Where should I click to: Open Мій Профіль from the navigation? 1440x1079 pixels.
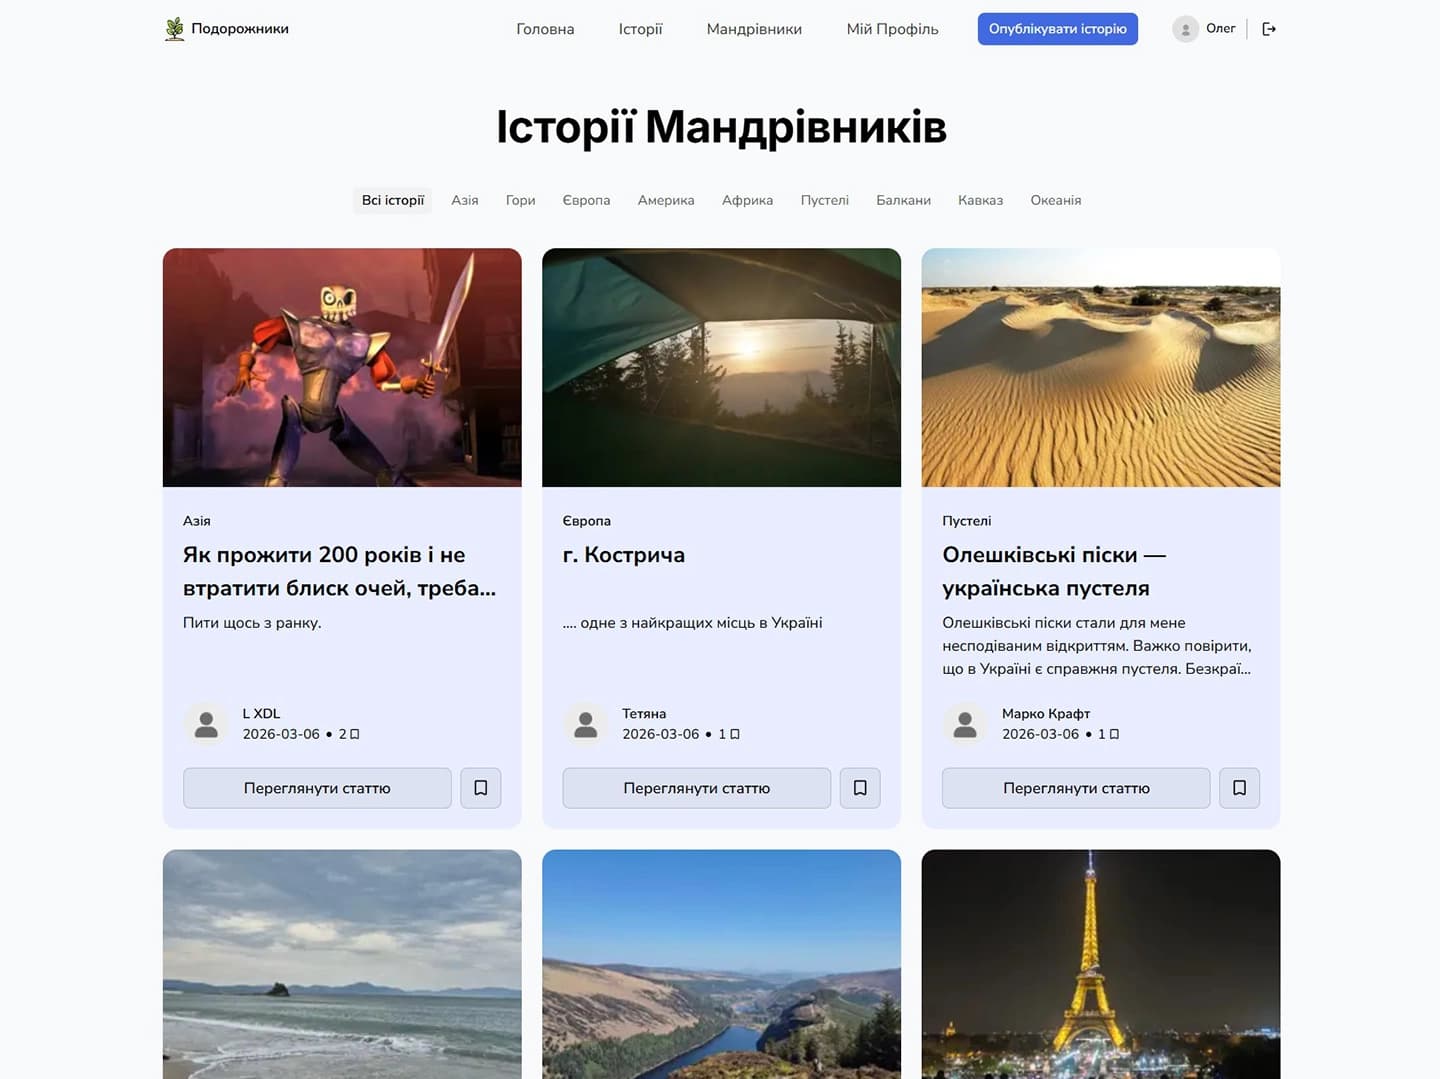click(x=891, y=29)
